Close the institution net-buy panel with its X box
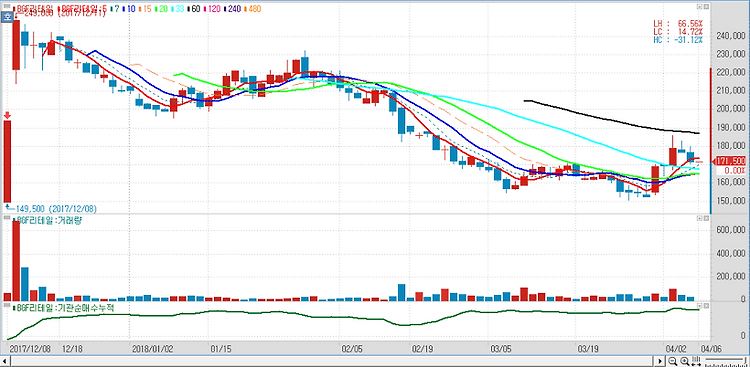This screenshot has height=367, width=750. click(x=706, y=305)
